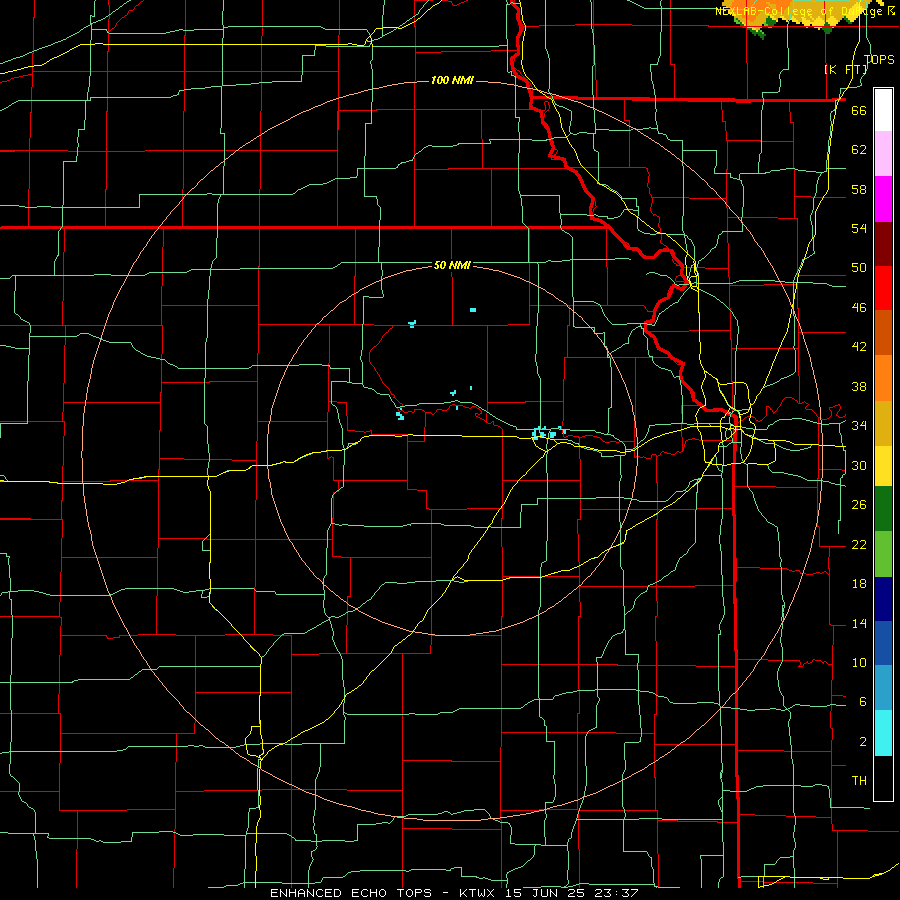The width and height of the screenshot is (900, 900).
Task: Click the '46' scale value
Action: pyautogui.click(x=859, y=308)
